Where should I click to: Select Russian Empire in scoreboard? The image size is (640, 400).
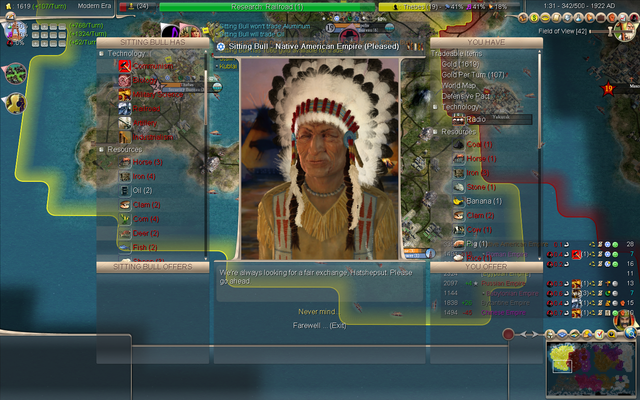pos(503,283)
